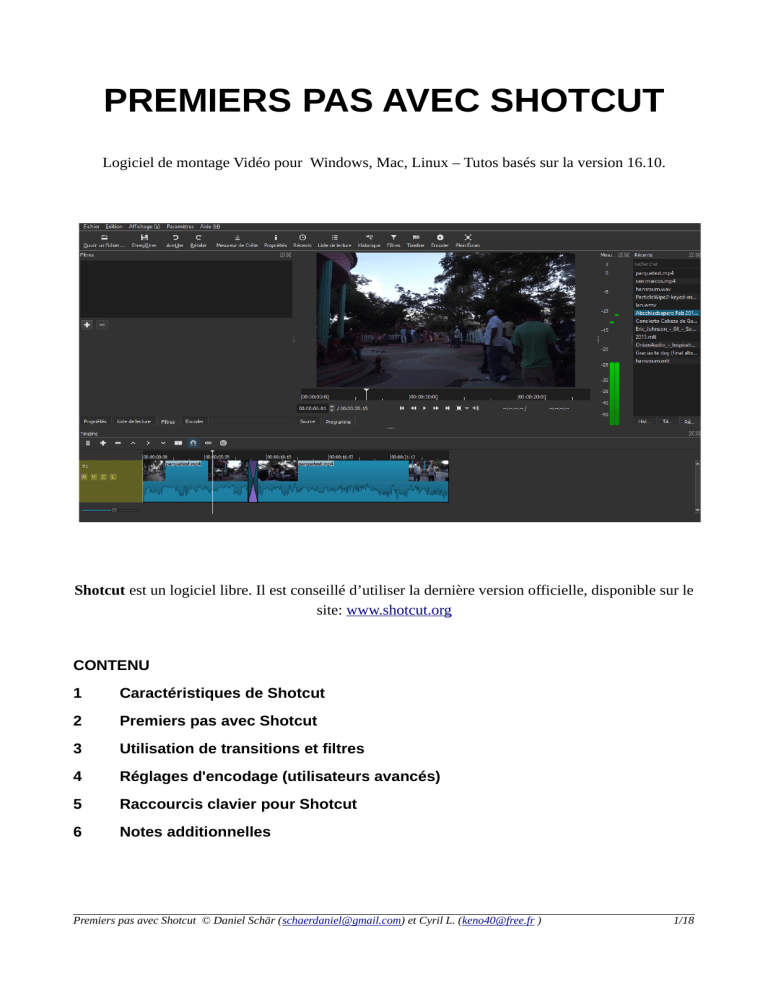Toggle hide (H) on track V1

click(x=94, y=477)
